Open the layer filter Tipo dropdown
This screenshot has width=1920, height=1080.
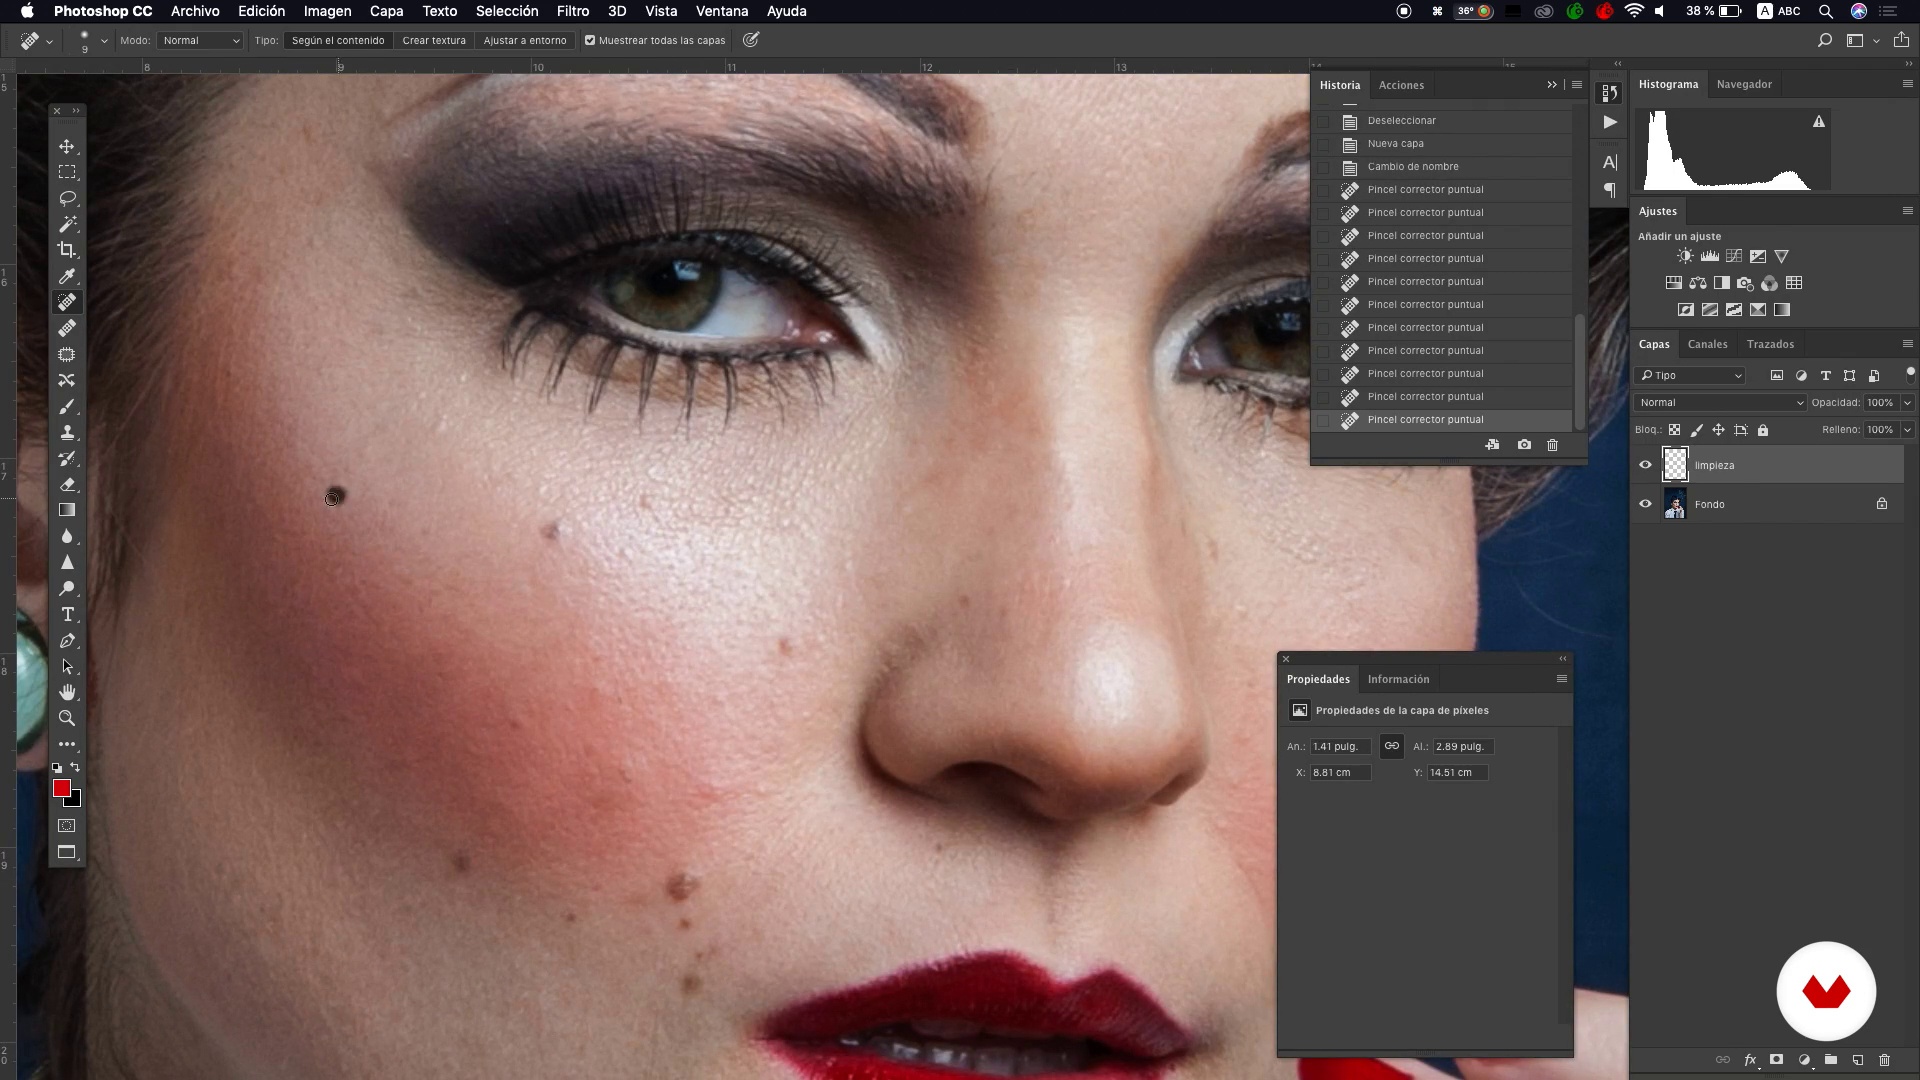(x=1690, y=376)
